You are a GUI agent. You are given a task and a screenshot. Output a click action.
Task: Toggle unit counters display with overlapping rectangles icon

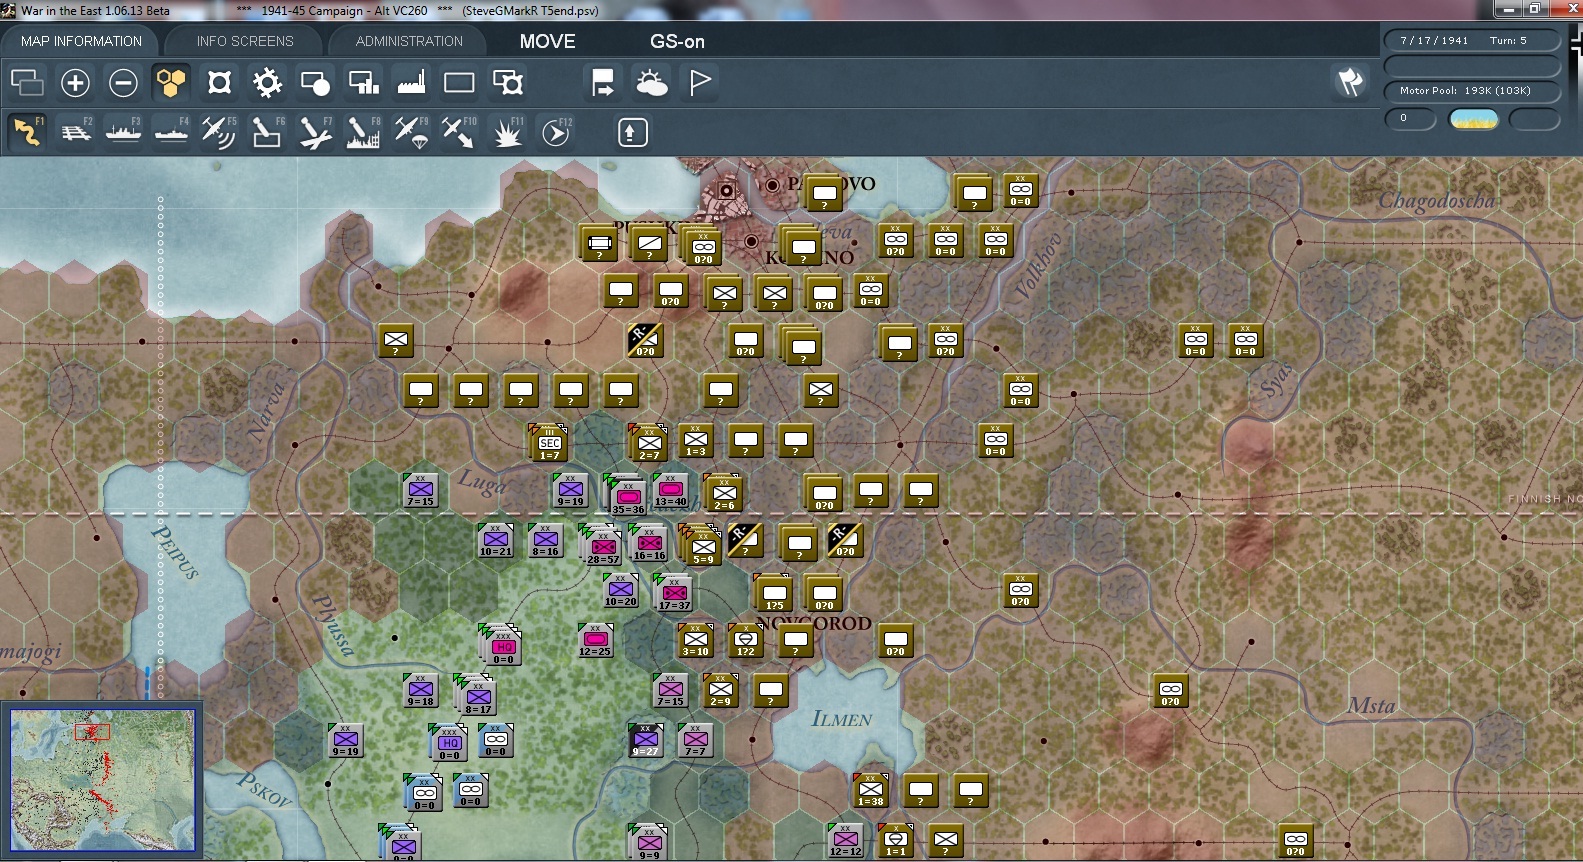tap(27, 82)
